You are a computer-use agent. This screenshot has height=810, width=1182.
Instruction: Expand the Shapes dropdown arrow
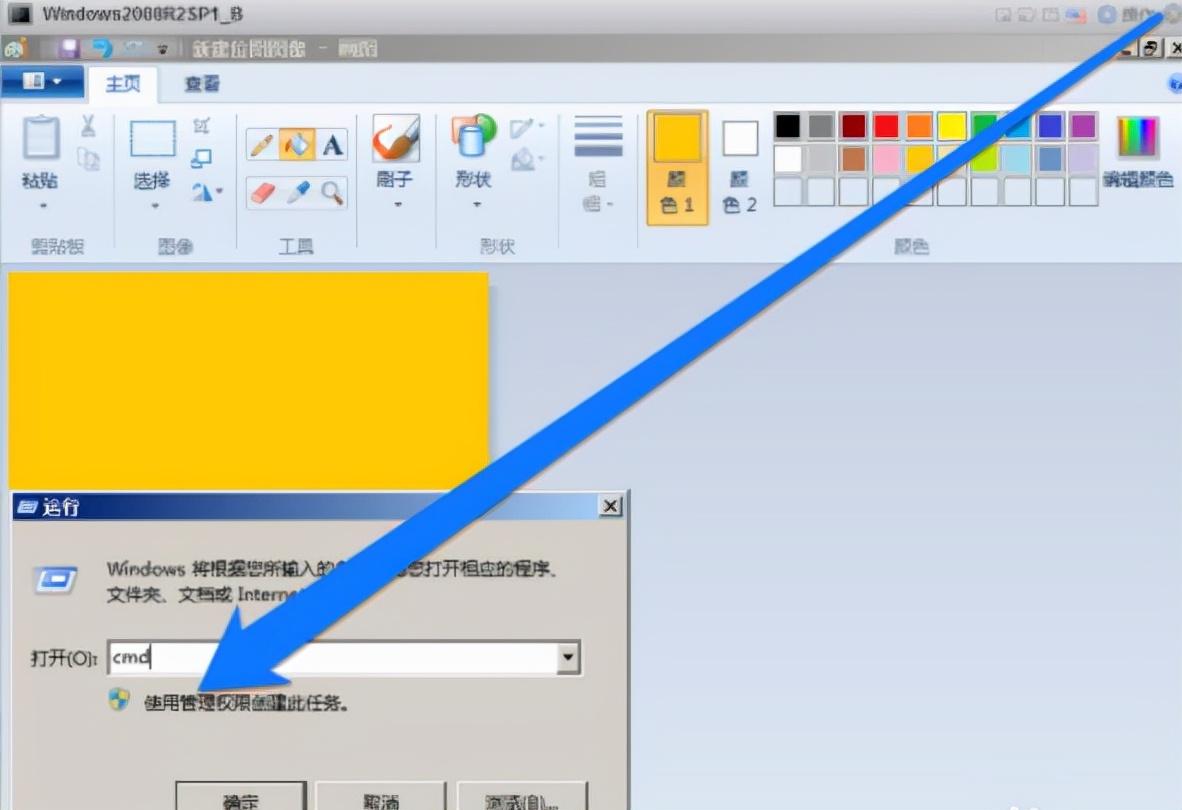(x=476, y=204)
